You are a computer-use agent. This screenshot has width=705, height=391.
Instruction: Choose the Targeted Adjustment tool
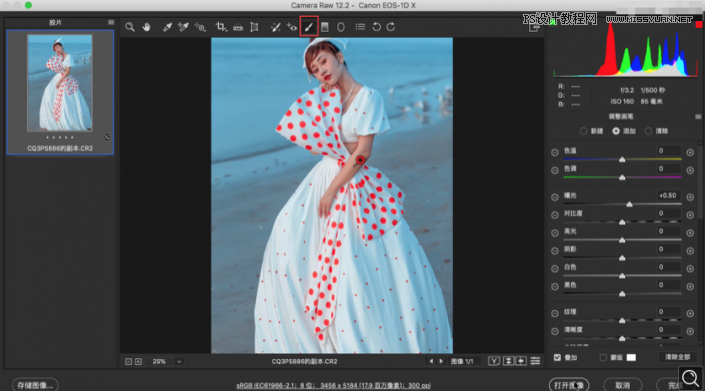tap(200, 27)
